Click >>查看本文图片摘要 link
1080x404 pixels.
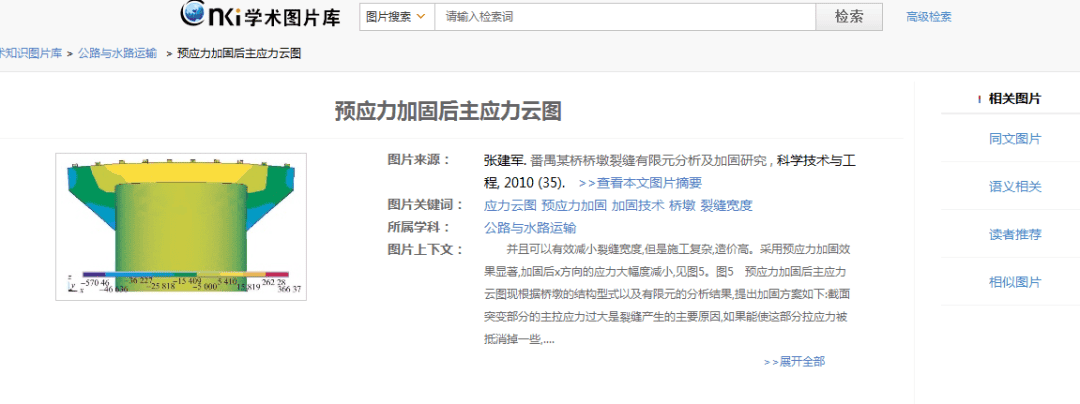point(641,183)
